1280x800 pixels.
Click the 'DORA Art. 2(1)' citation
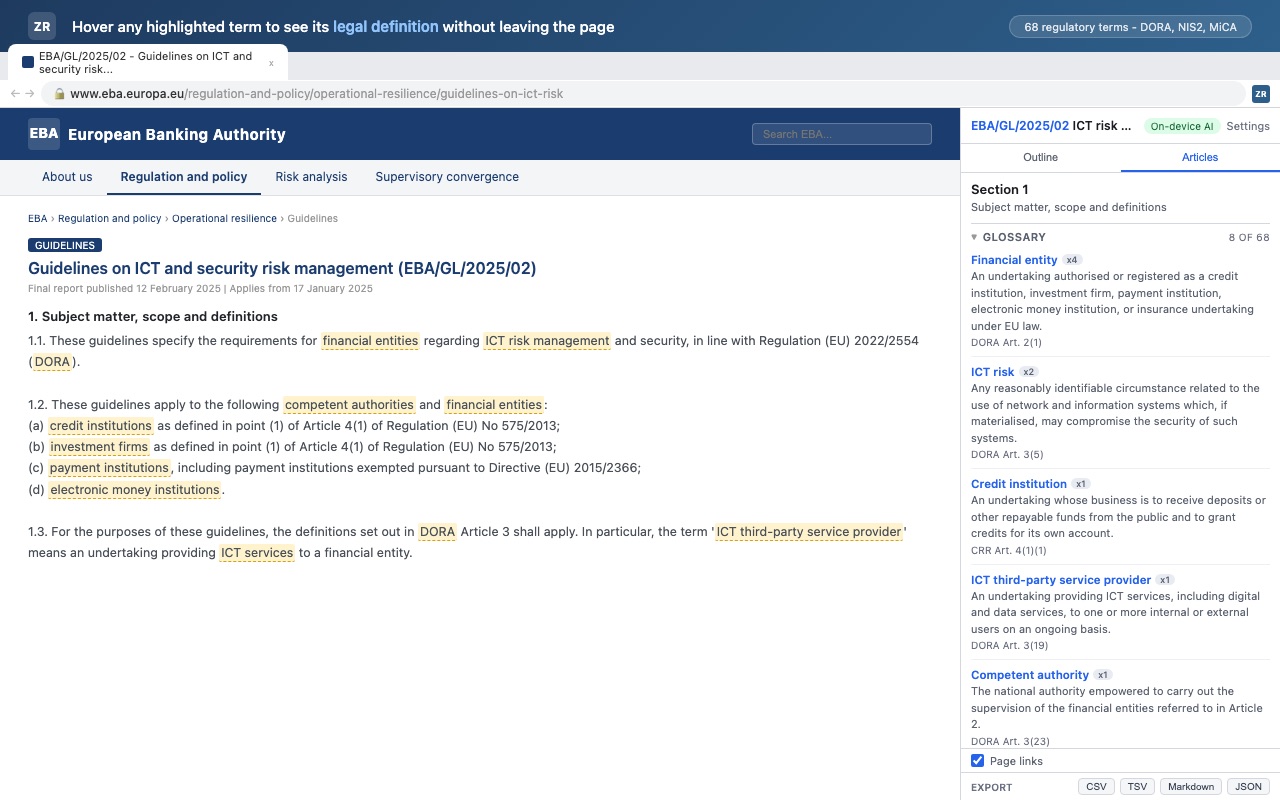1006,343
